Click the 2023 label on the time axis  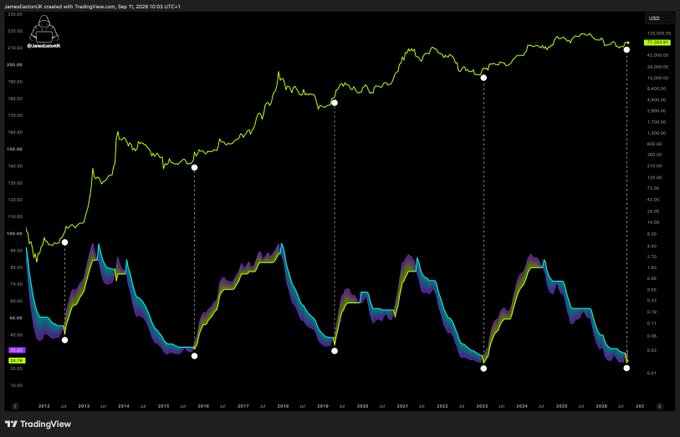pyautogui.click(x=482, y=406)
